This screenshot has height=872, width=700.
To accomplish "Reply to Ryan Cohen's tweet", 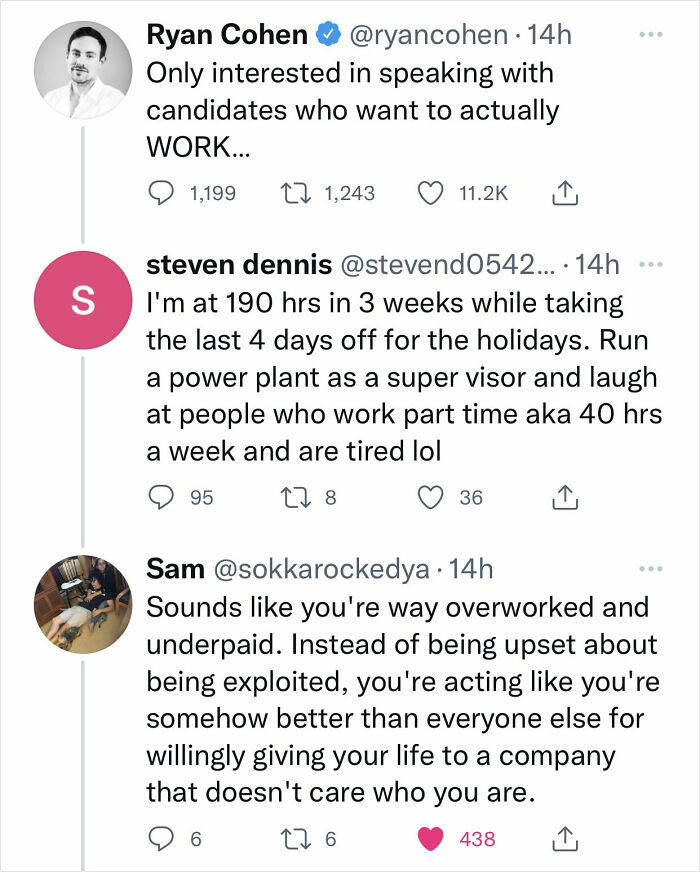I will [x=163, y=193].
